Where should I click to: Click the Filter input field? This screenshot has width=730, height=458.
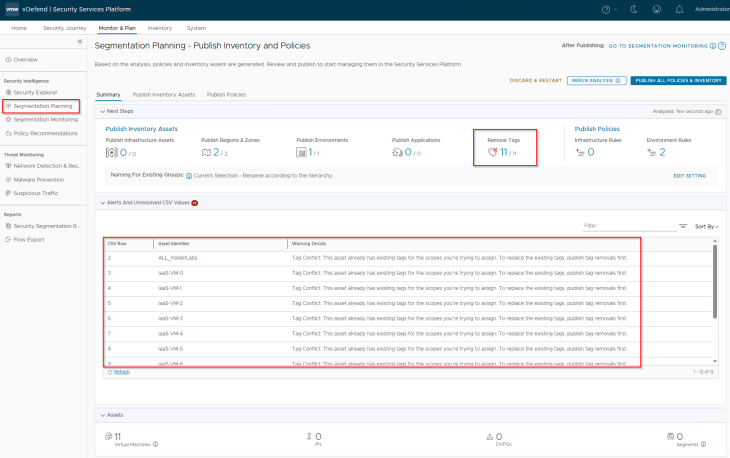pyautogui.click(x=625, y=226)
